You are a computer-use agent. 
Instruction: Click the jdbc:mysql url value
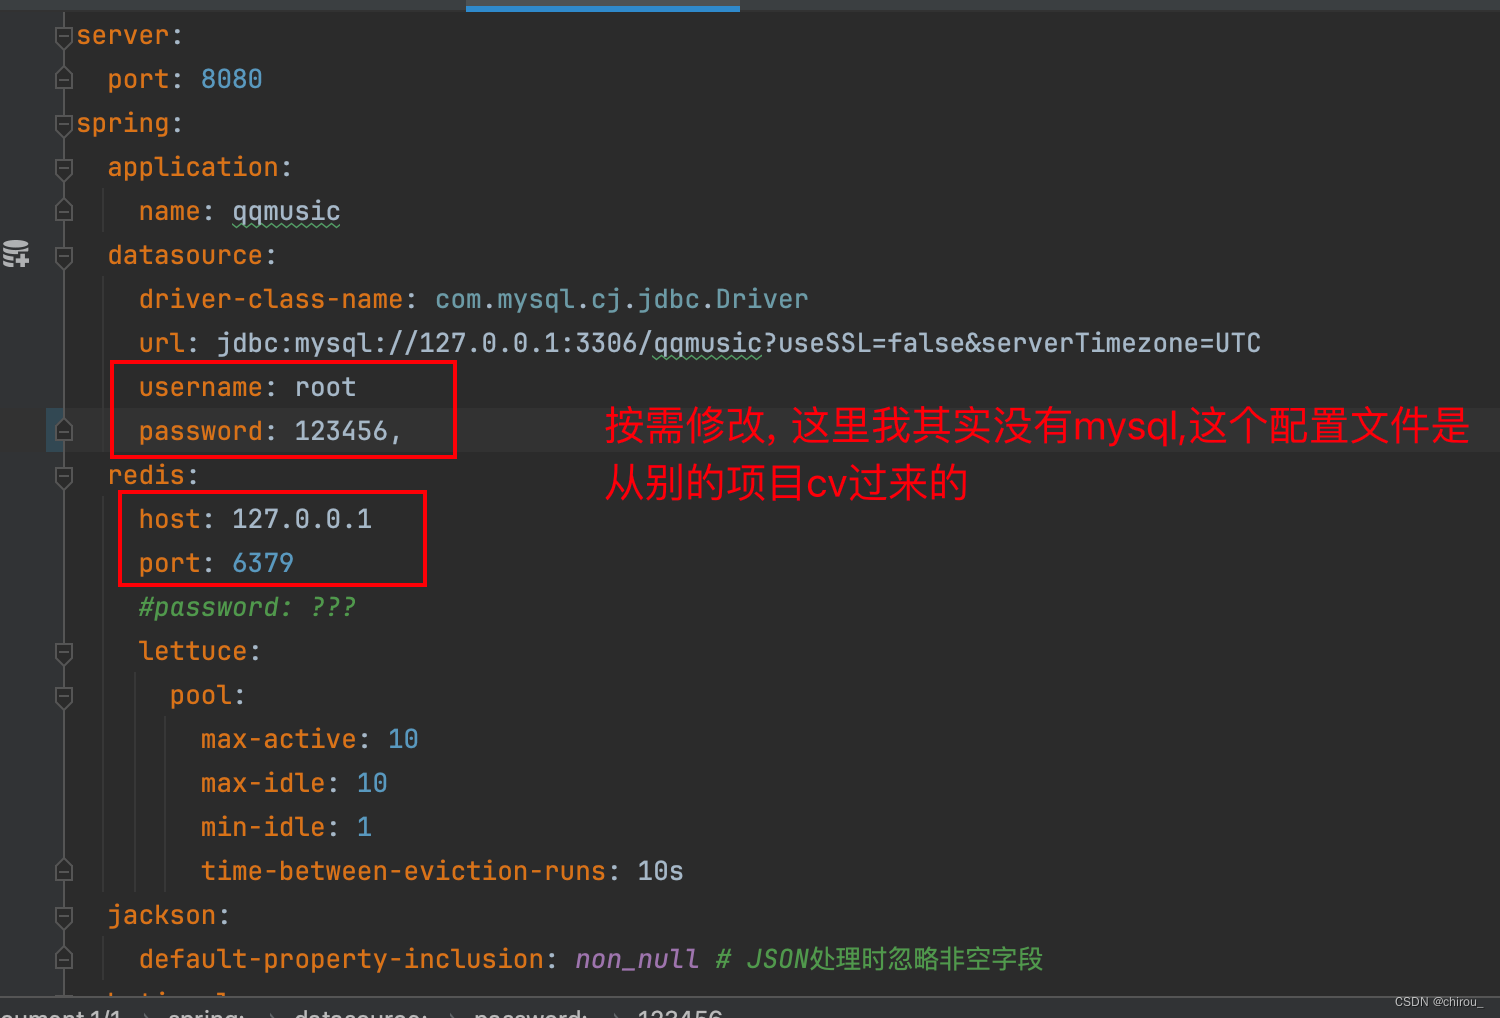click(739, 343)
